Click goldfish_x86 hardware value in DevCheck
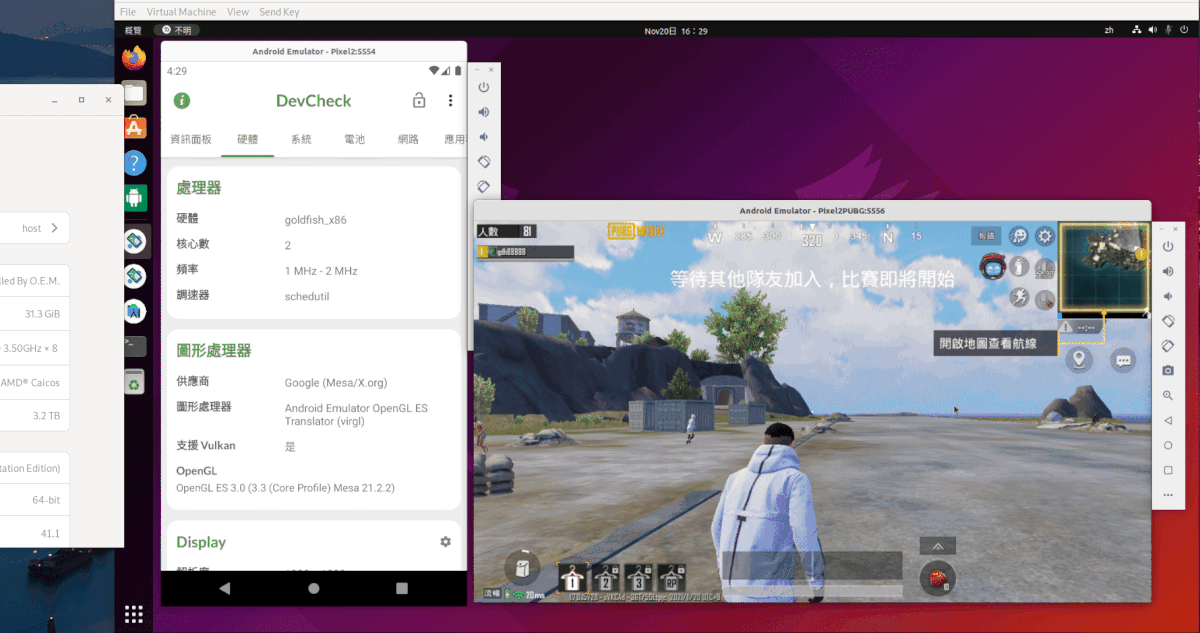This screenshot has width=1200, height=633. [x=315, y=219]
